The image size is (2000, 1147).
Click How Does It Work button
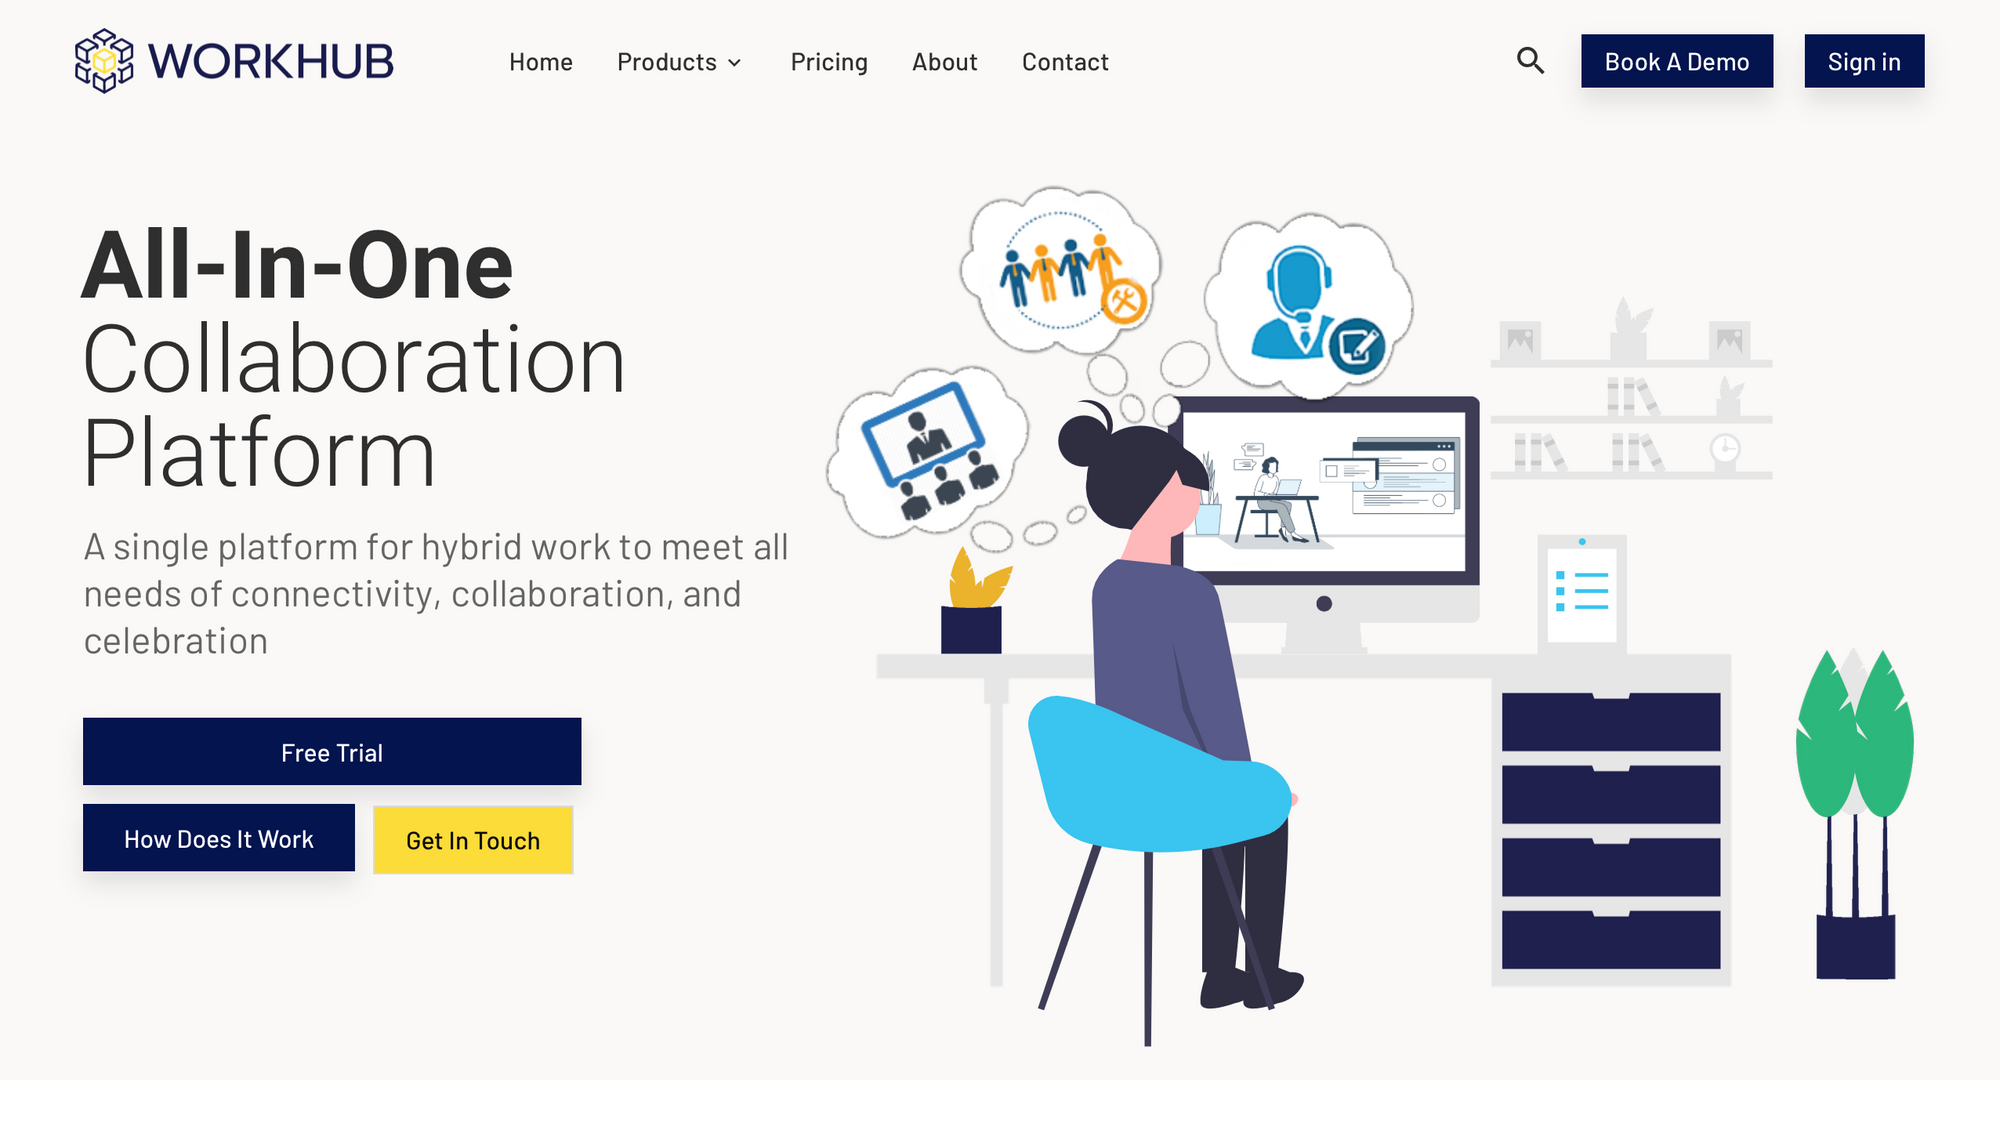[219, 838]
